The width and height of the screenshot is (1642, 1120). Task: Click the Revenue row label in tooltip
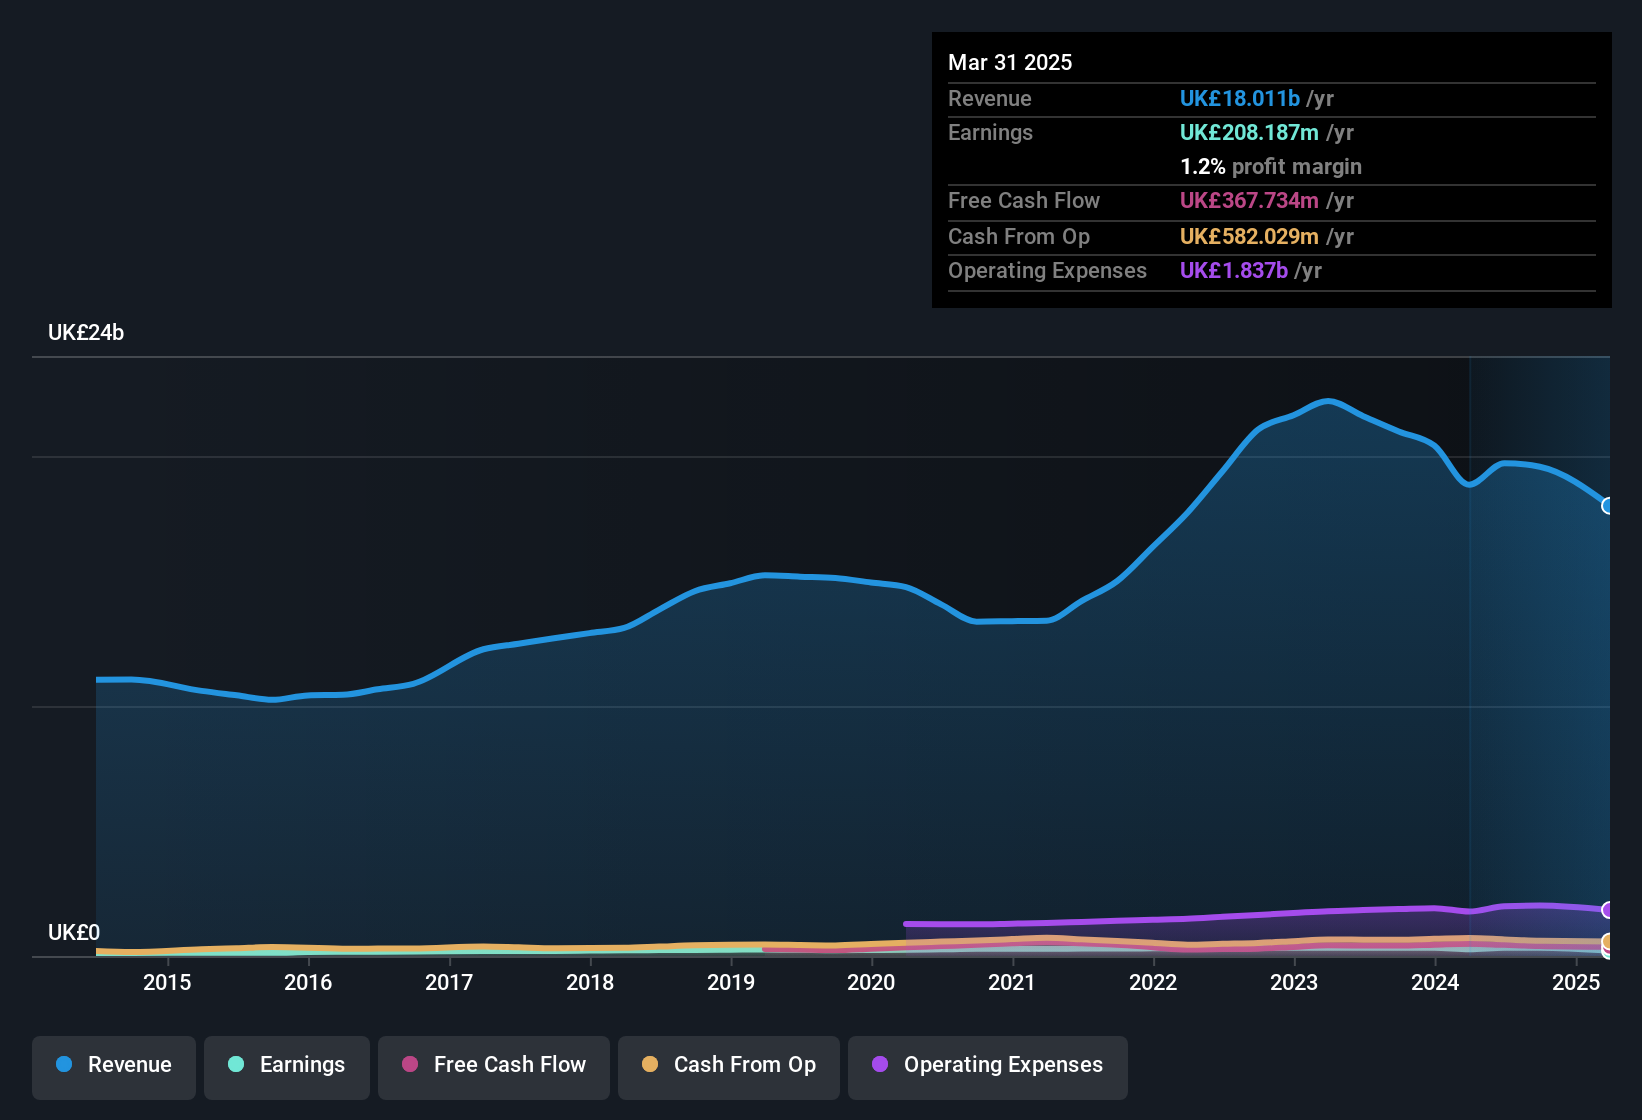point(990,98)
